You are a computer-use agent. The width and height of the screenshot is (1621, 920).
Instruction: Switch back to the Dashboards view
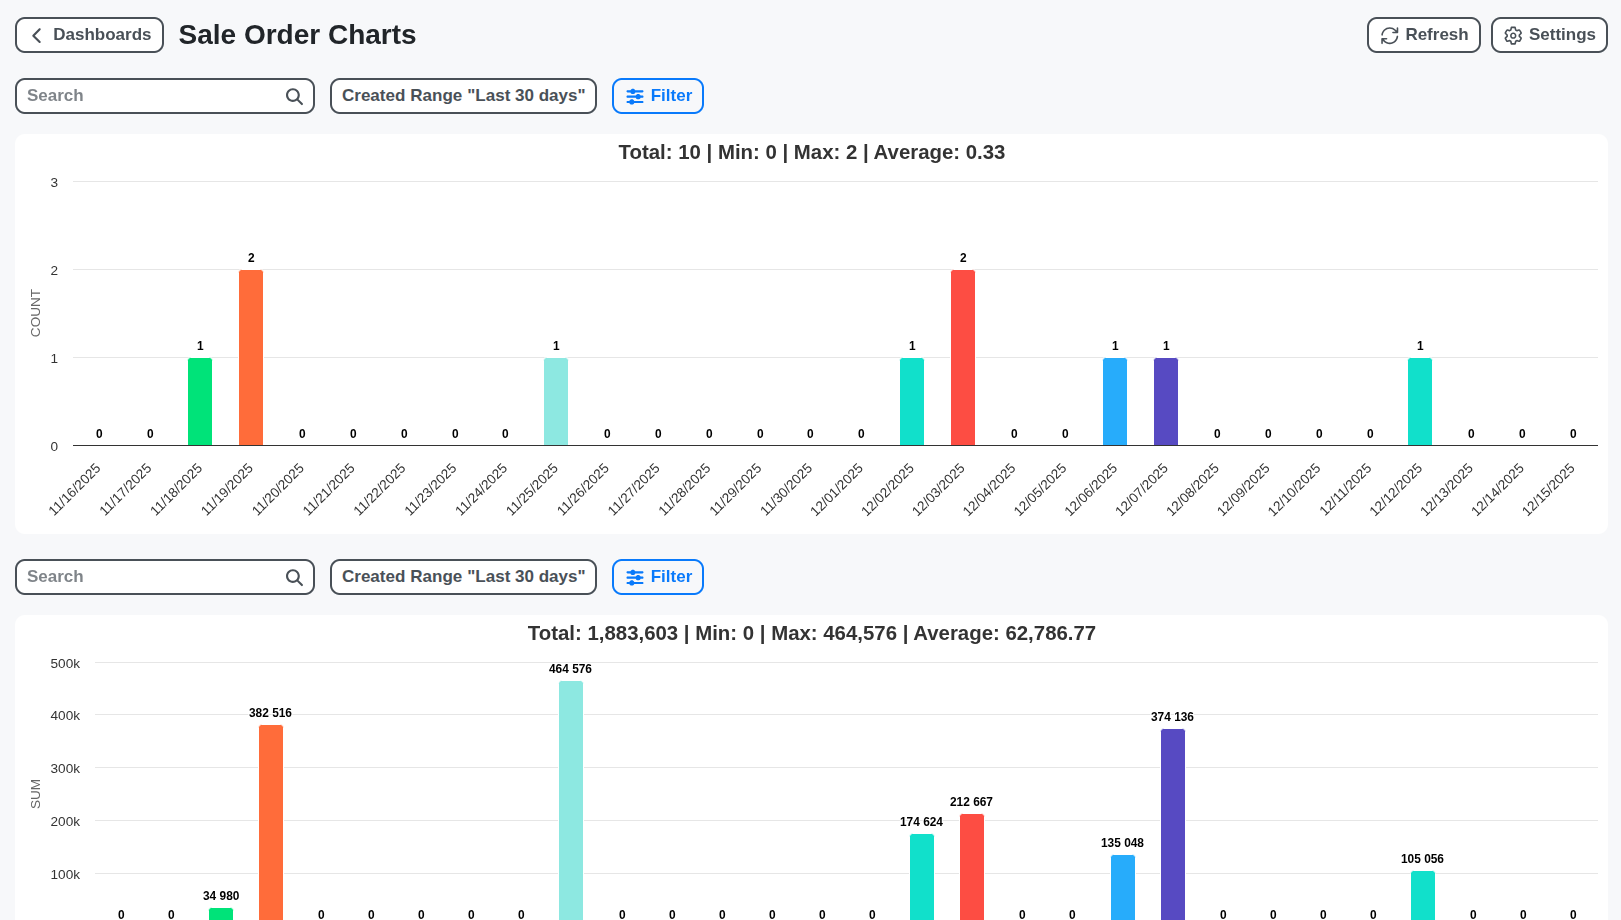[89, 35]
